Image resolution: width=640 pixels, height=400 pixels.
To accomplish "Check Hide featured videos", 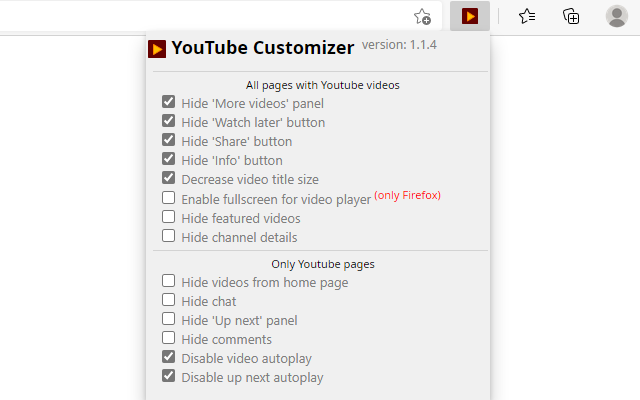I will (x=169, y=217).
